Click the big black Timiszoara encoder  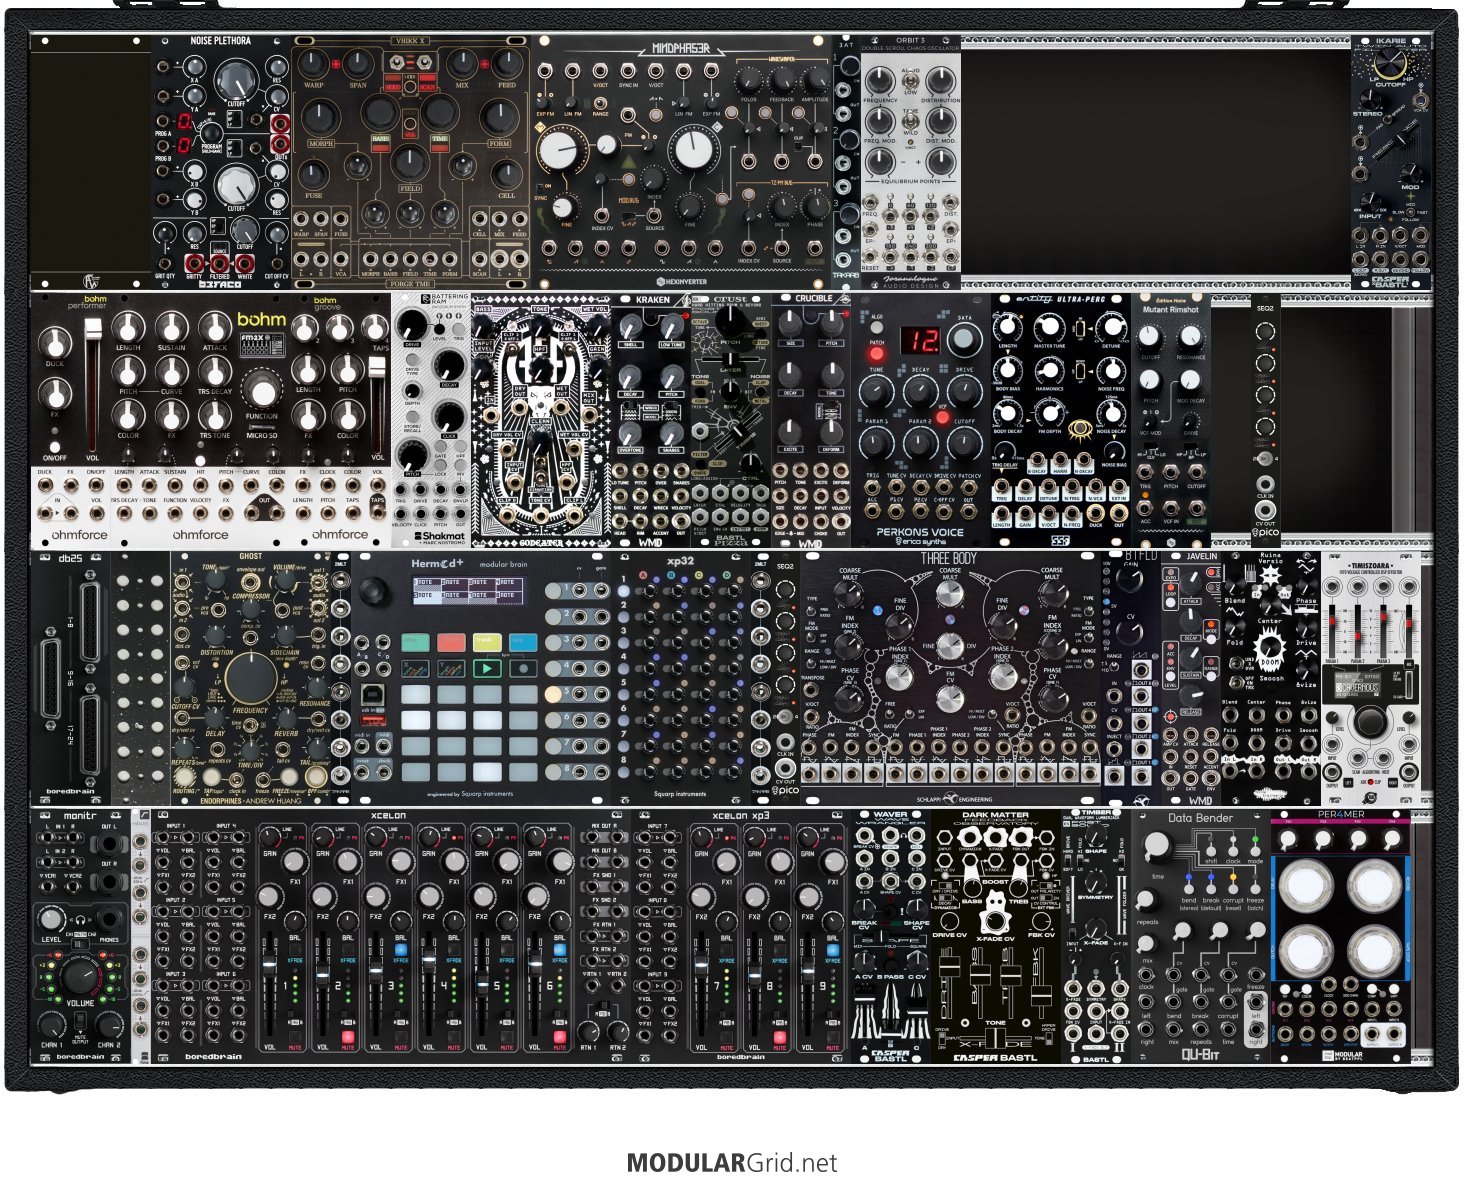point(1370,722)
